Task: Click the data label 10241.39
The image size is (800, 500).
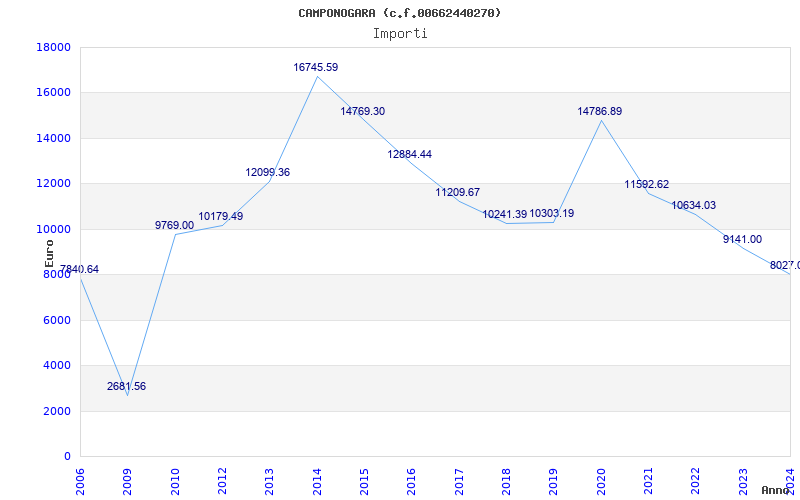Action: pos(505,214)
